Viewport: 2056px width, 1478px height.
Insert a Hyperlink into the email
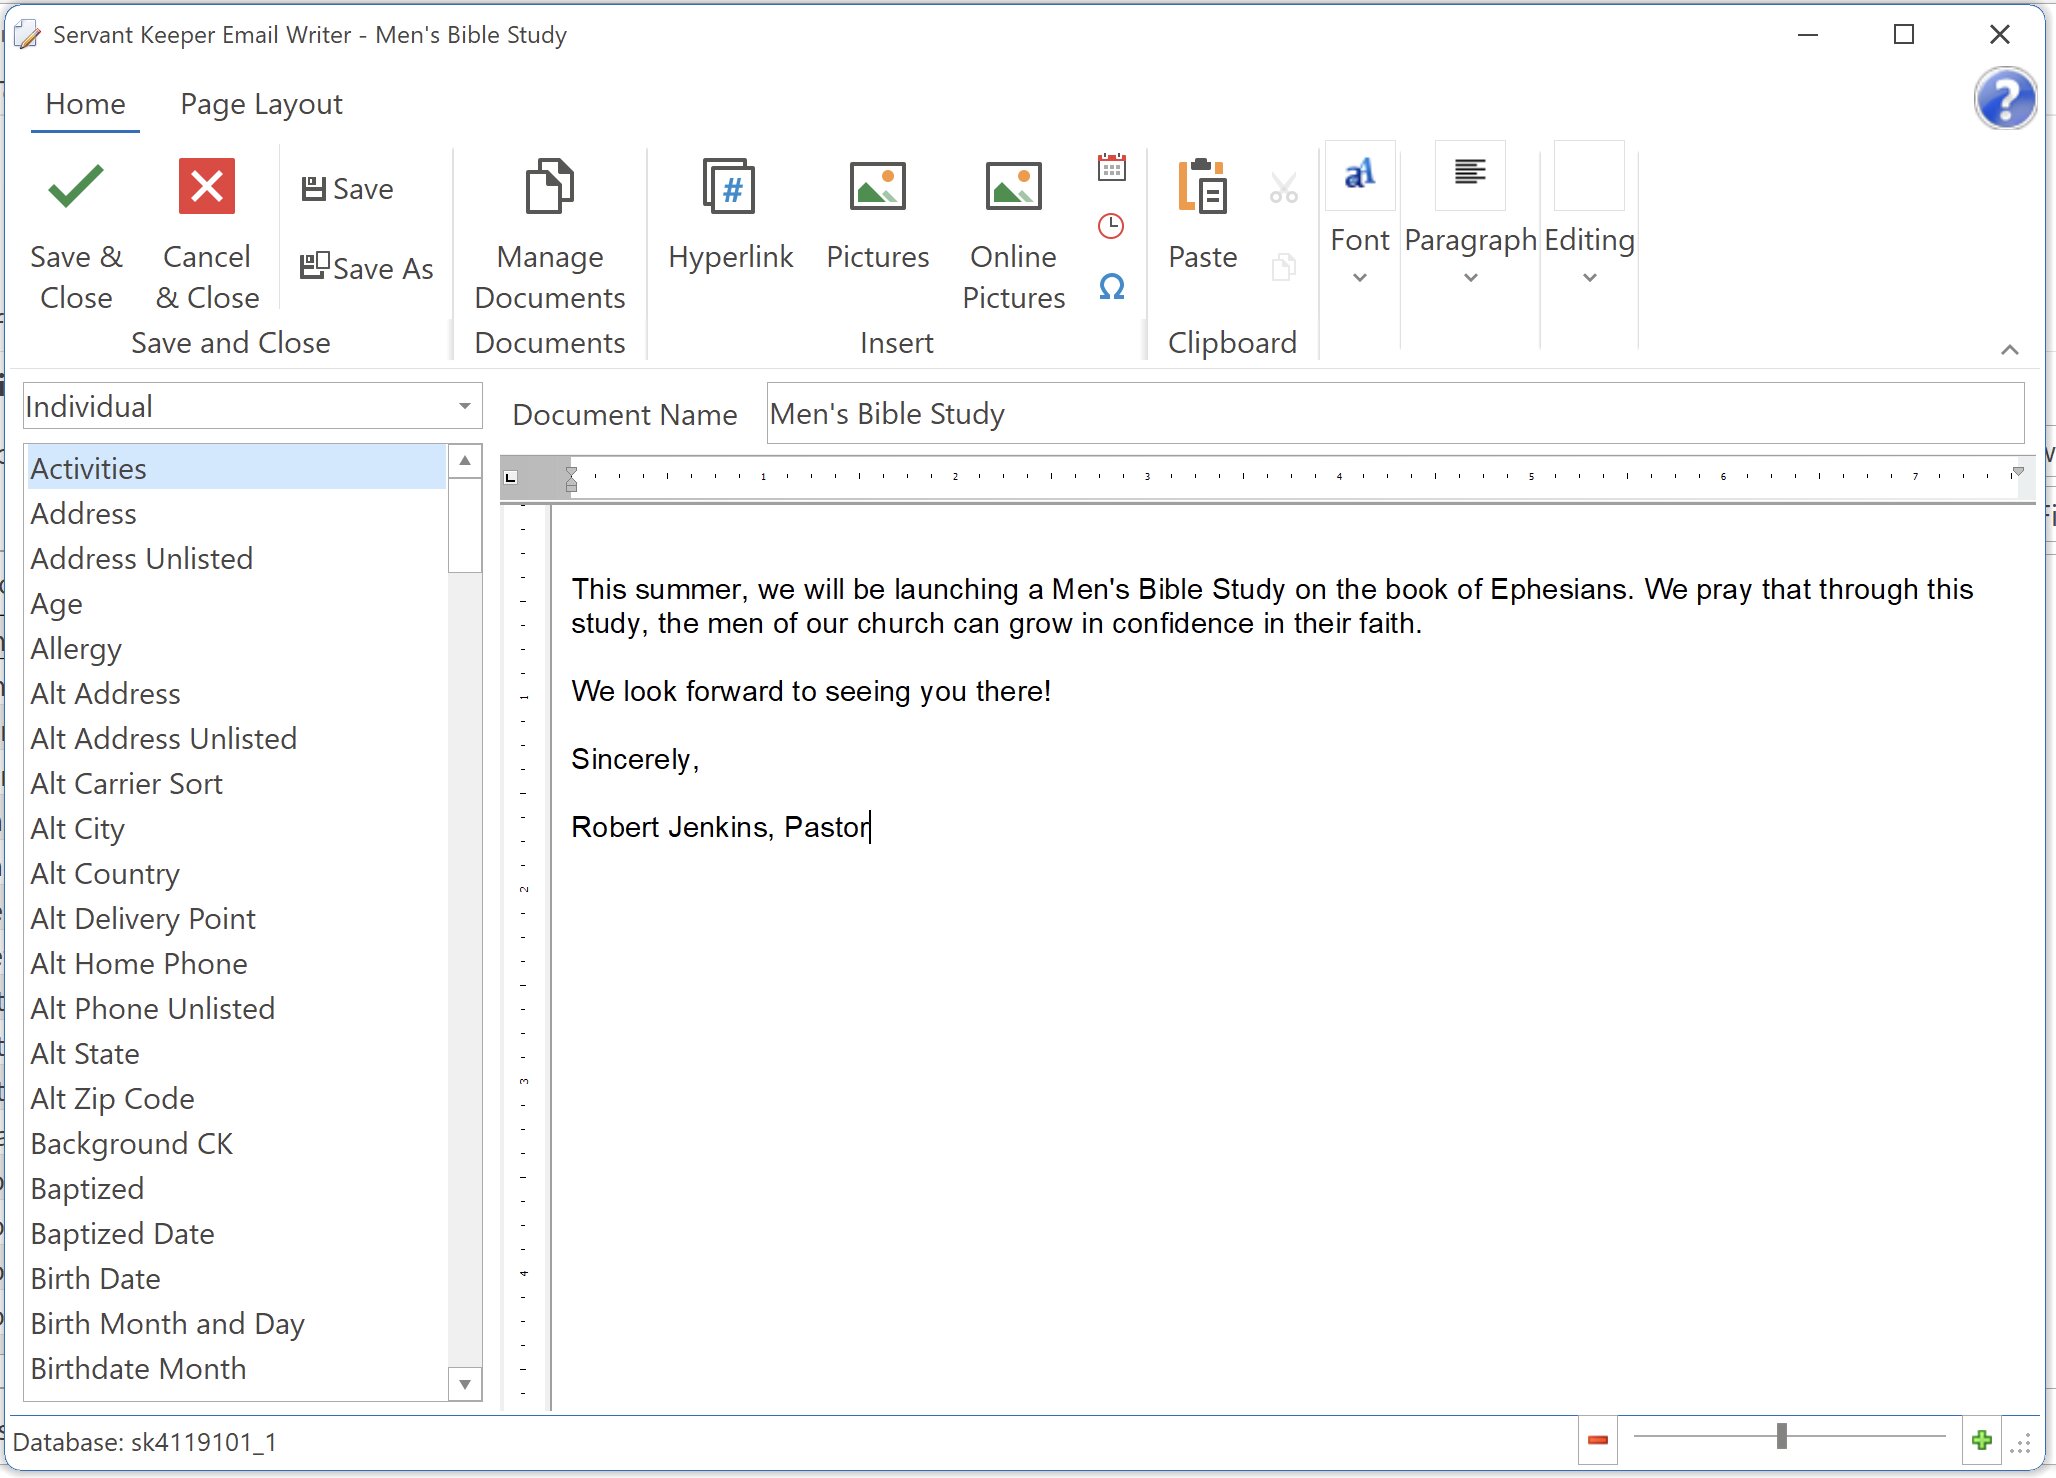[730, 220]
